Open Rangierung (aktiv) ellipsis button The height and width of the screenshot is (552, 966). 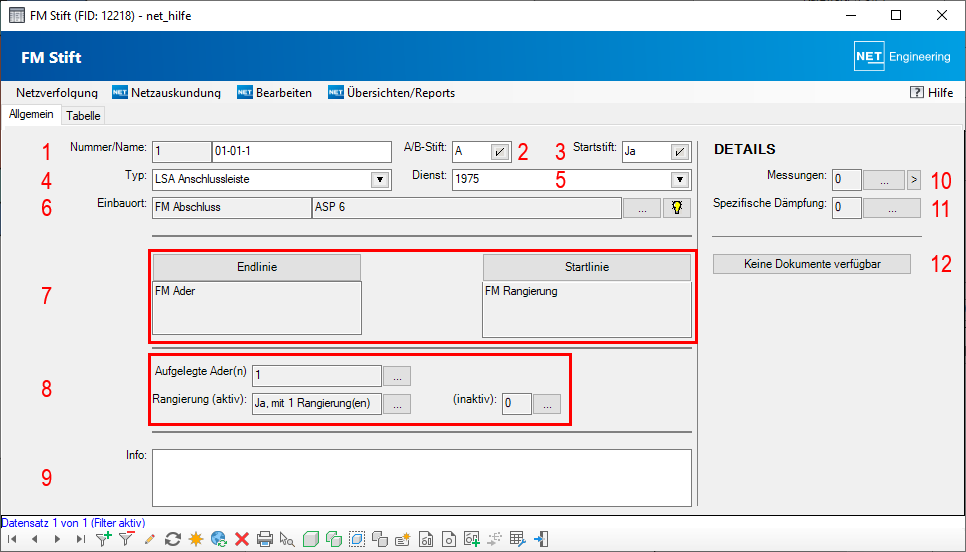coord(397,404)
